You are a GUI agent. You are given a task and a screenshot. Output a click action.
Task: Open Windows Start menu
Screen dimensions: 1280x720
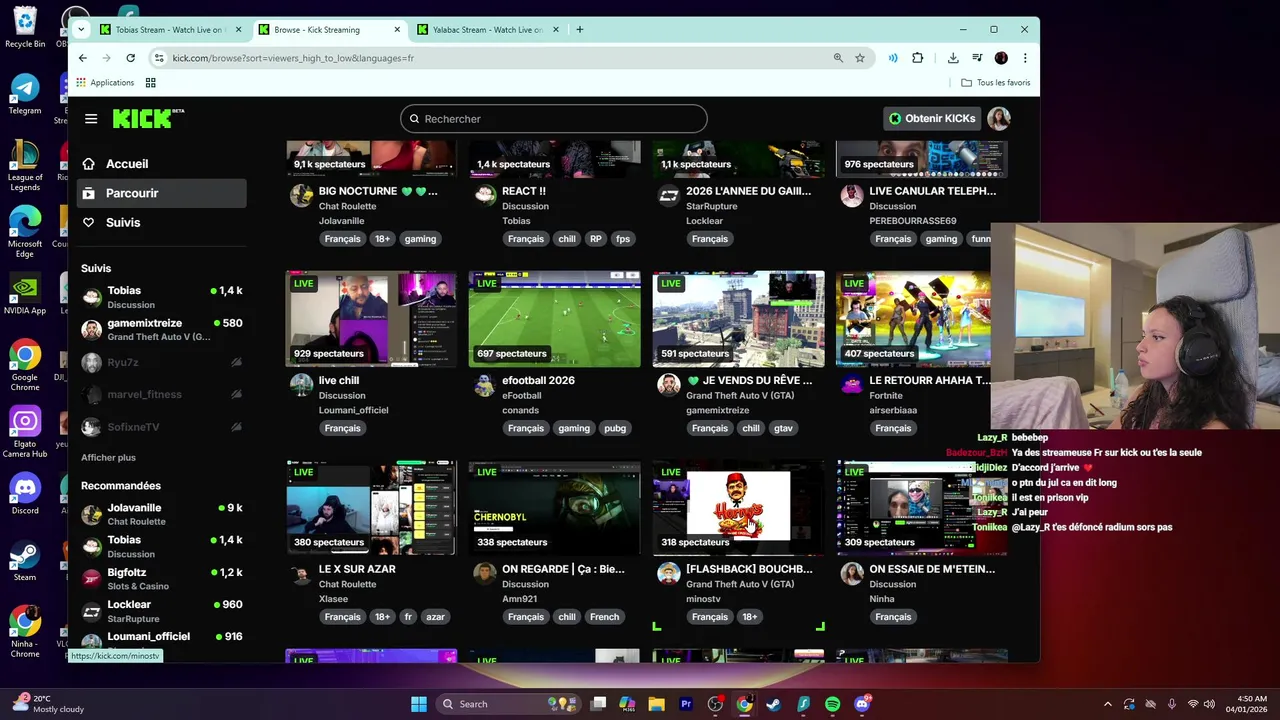pos(419,704)
